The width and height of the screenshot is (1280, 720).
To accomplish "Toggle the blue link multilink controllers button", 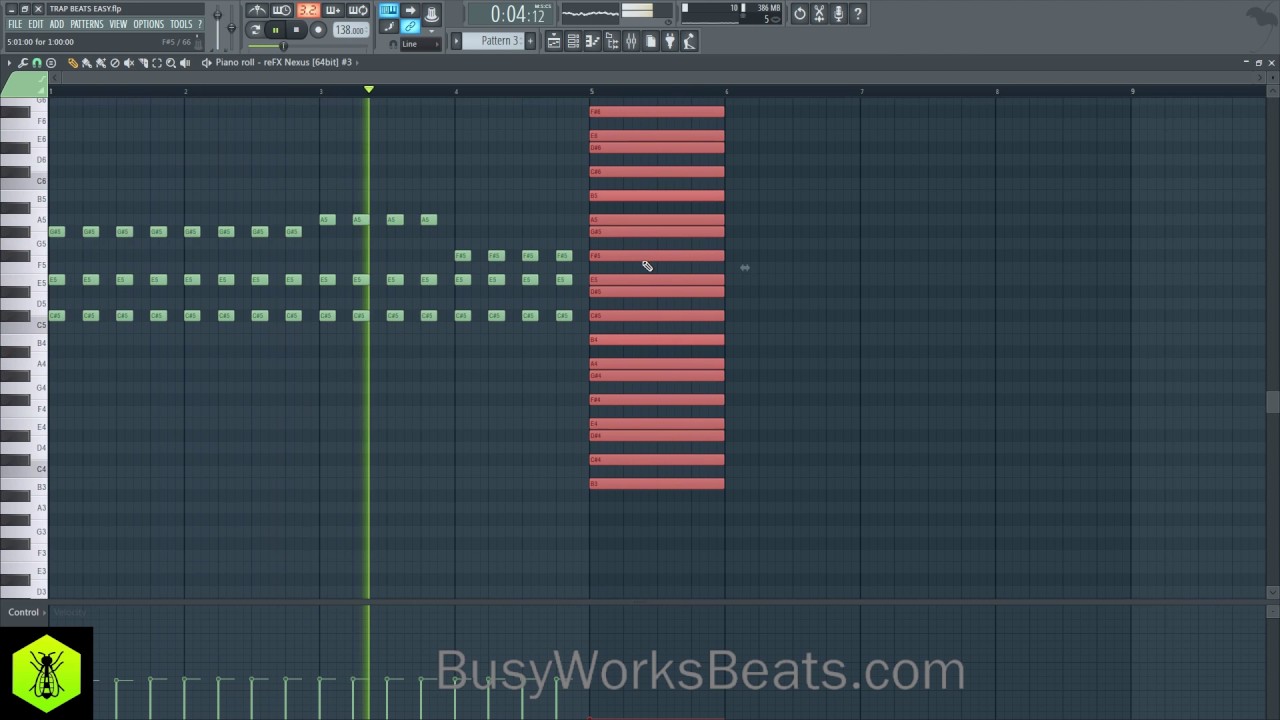I will [x=410, y=27].
